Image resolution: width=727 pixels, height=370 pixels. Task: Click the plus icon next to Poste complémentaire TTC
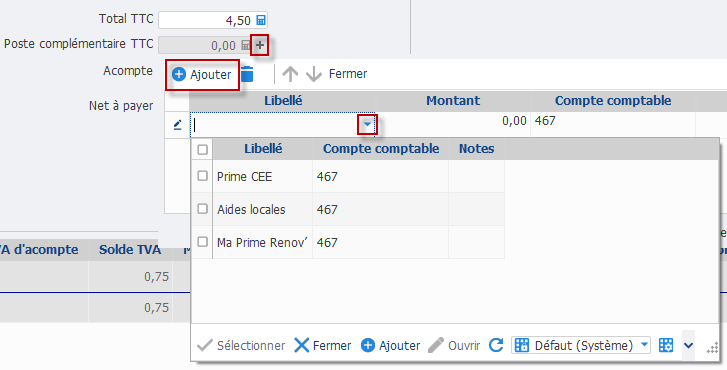coord(260,45)
